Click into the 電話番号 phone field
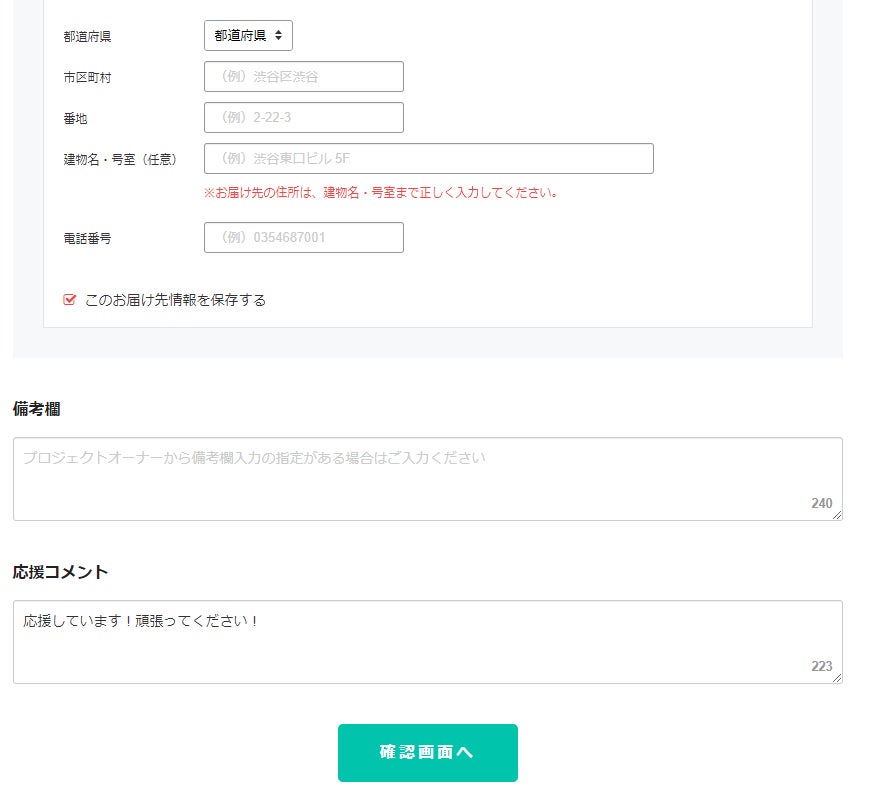 coord(304,238)
